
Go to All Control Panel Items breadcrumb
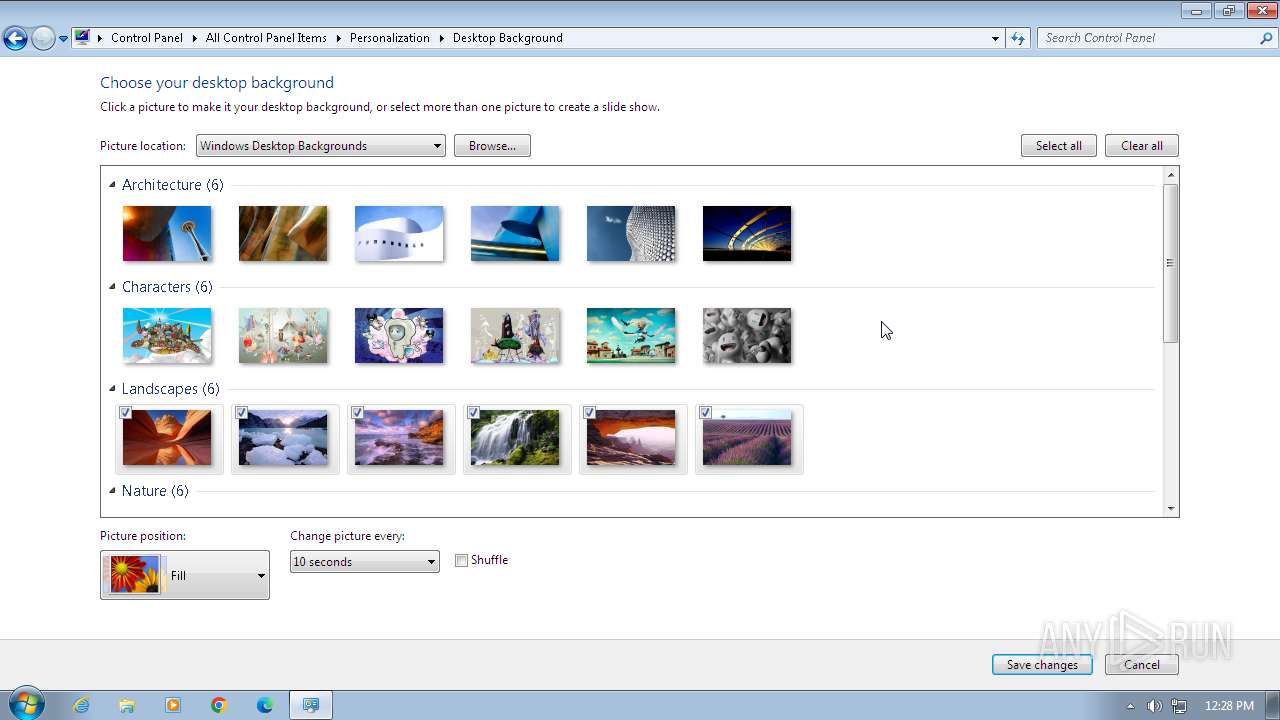coord(266,38)
